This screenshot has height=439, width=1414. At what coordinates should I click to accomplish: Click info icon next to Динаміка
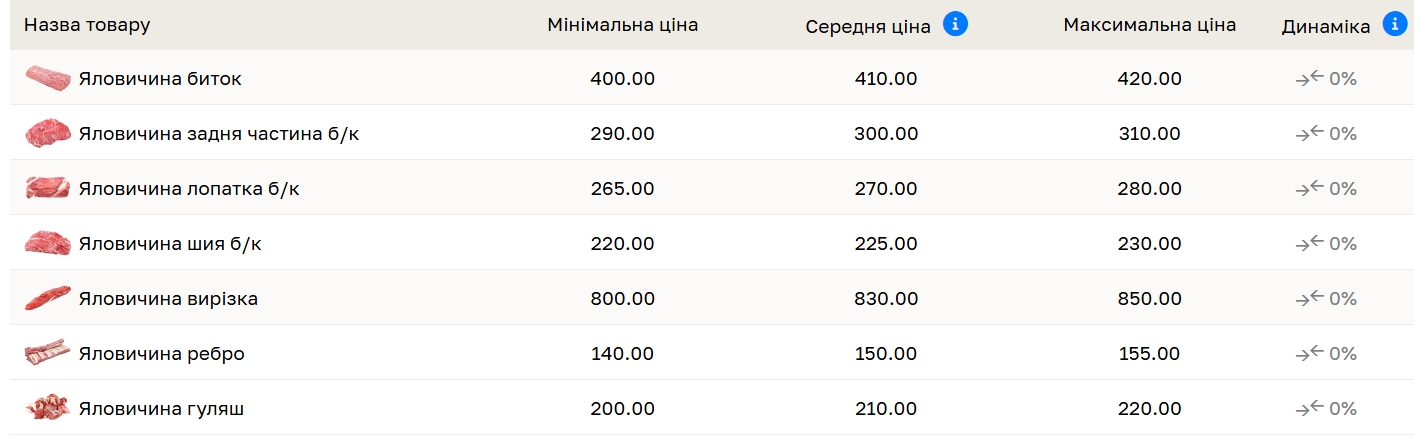coord(1395,25)
